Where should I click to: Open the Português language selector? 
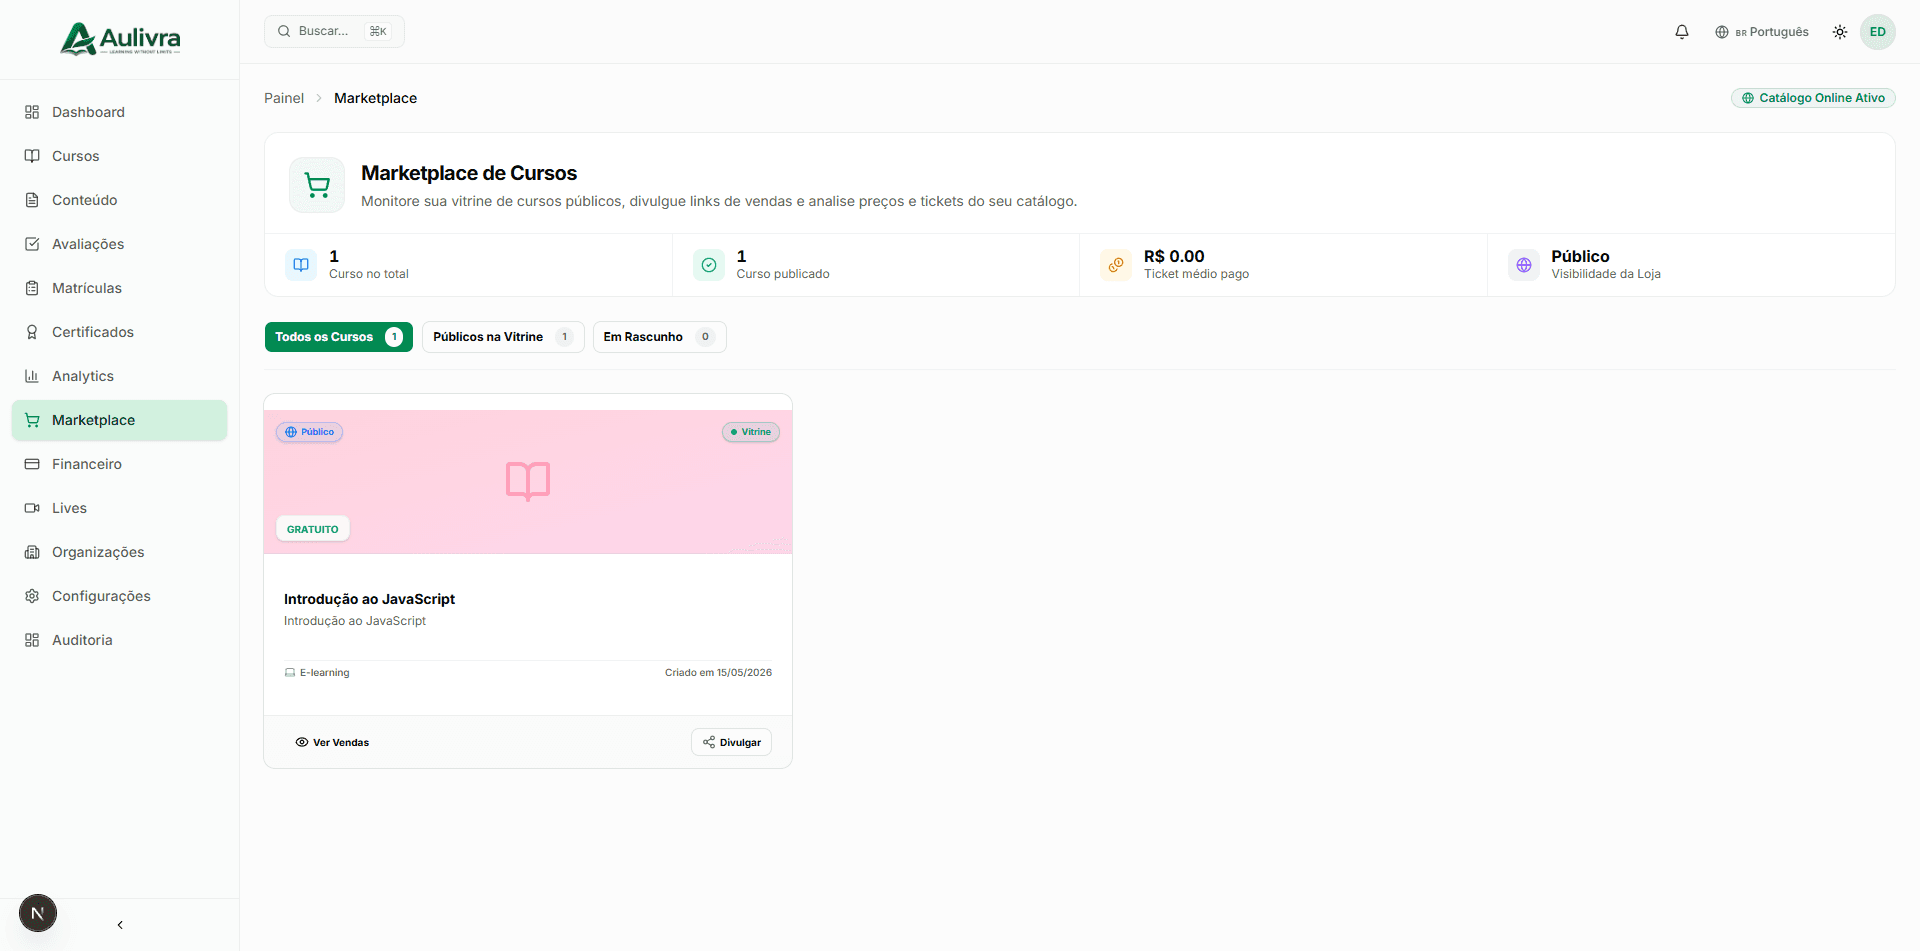click(1762, 32)
